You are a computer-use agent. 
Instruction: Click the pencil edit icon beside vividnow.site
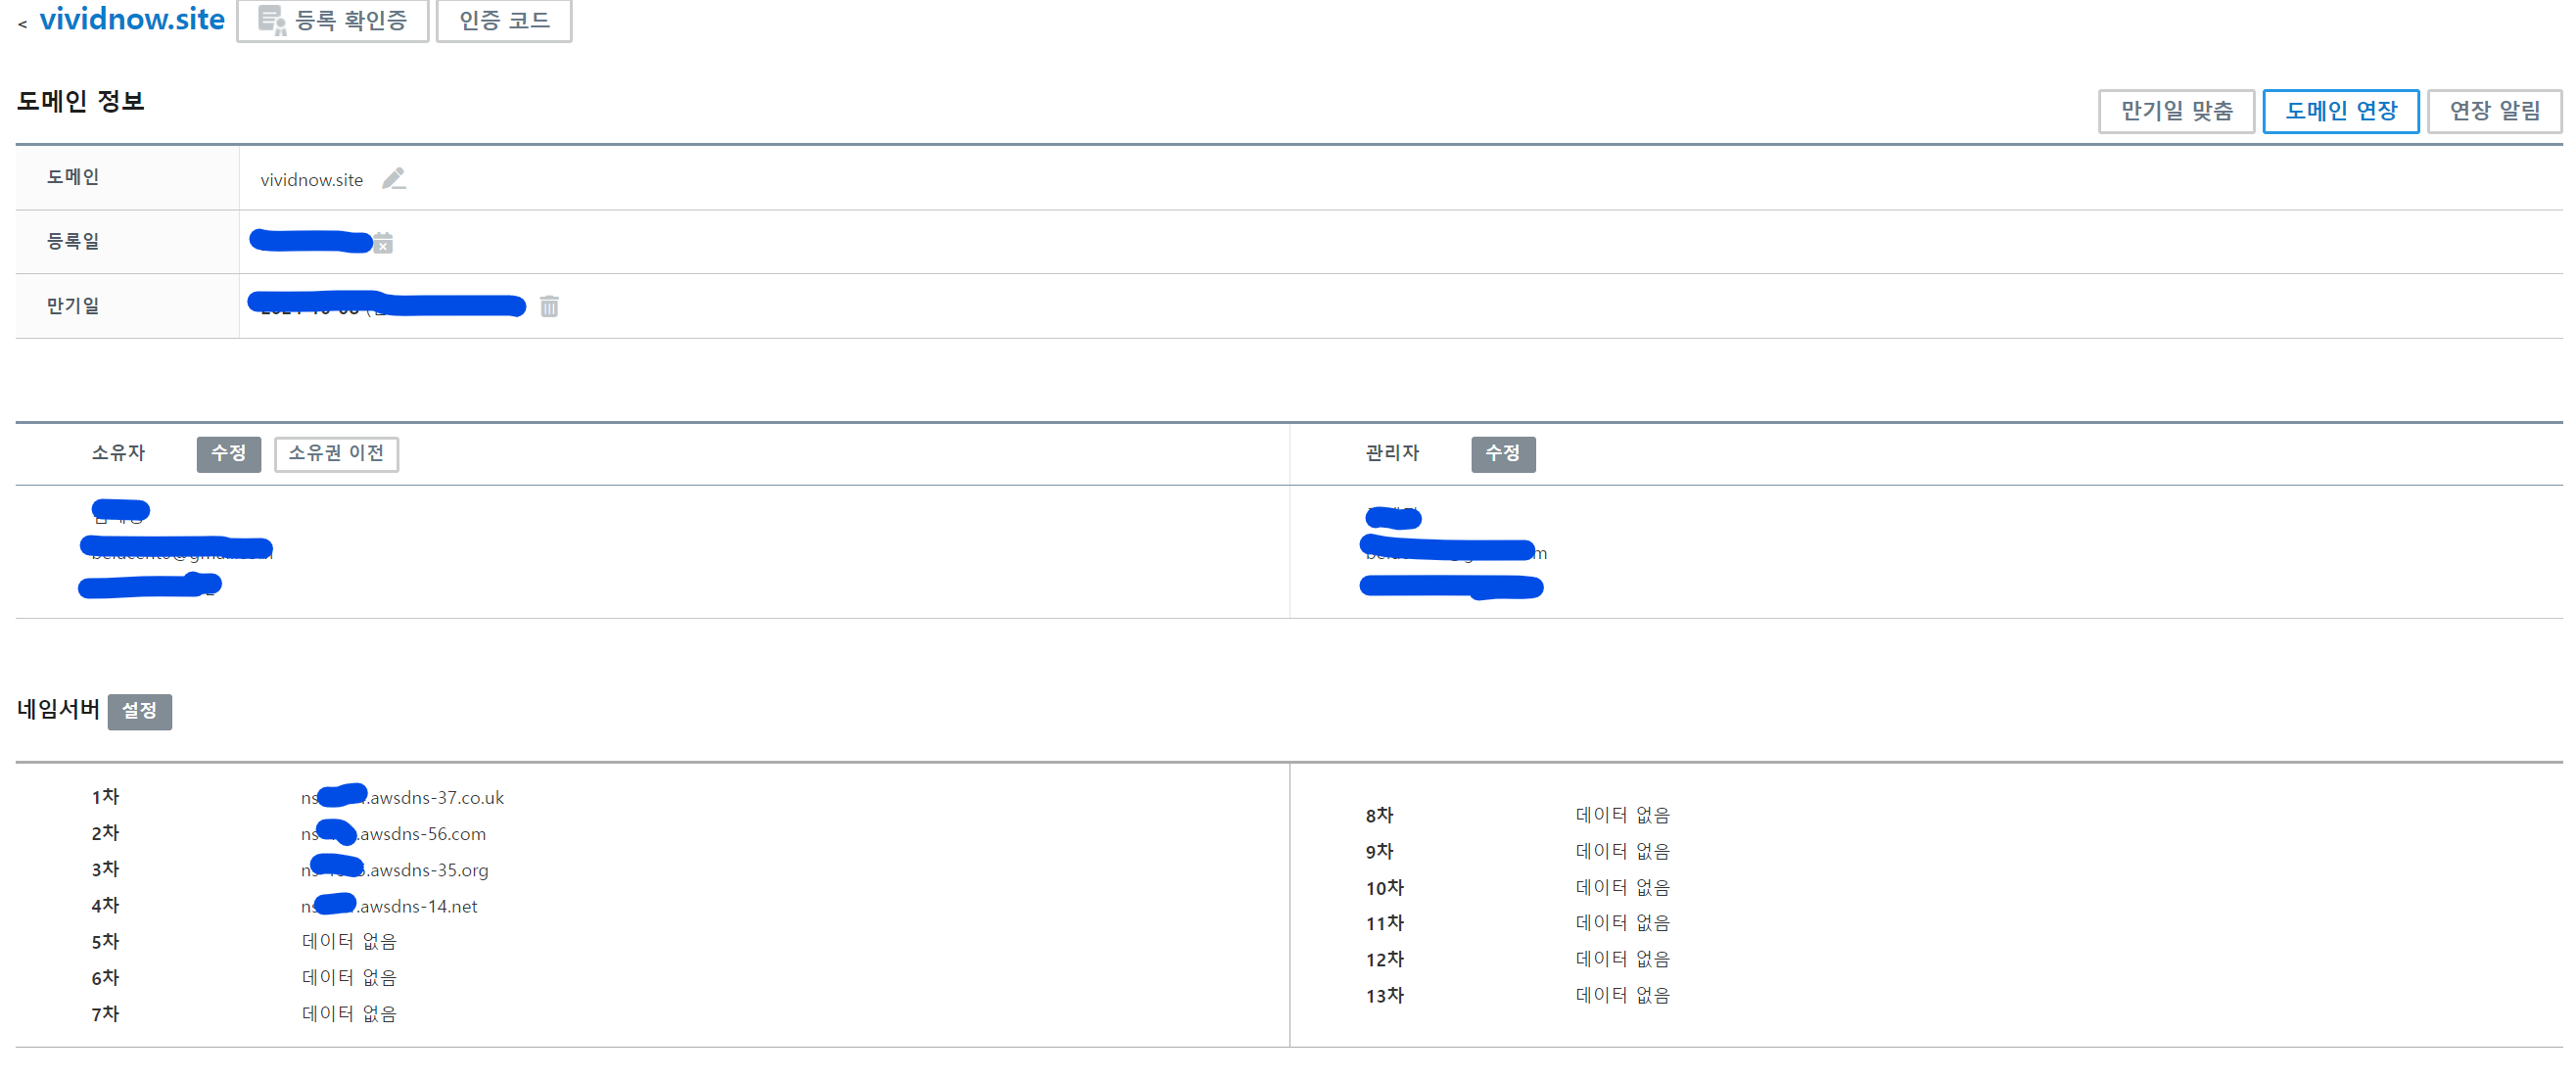coord(394,179)
